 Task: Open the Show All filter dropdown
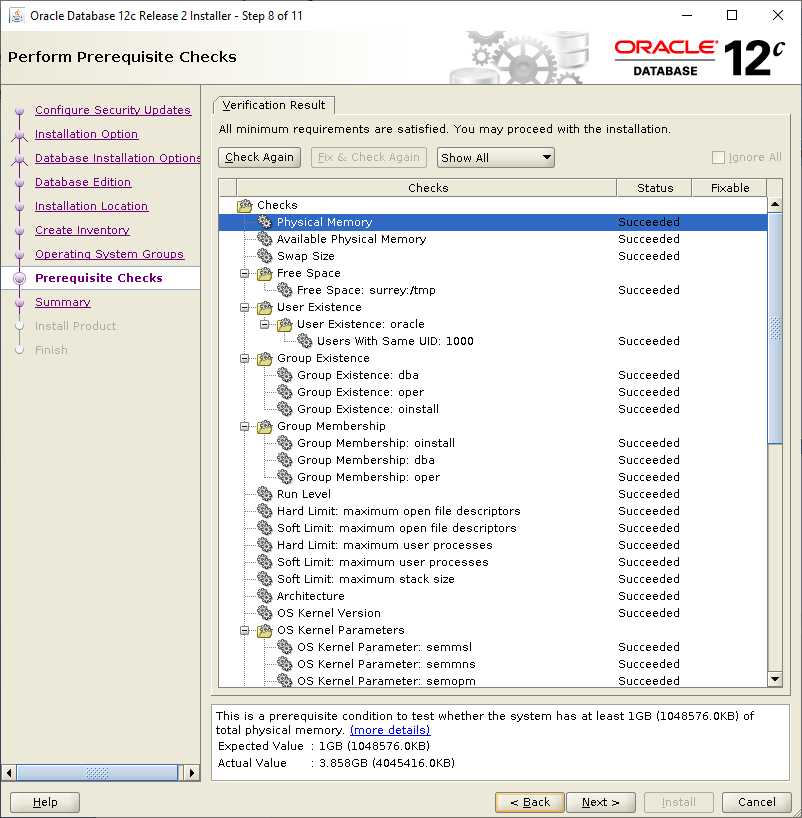(x=496, y=158)
